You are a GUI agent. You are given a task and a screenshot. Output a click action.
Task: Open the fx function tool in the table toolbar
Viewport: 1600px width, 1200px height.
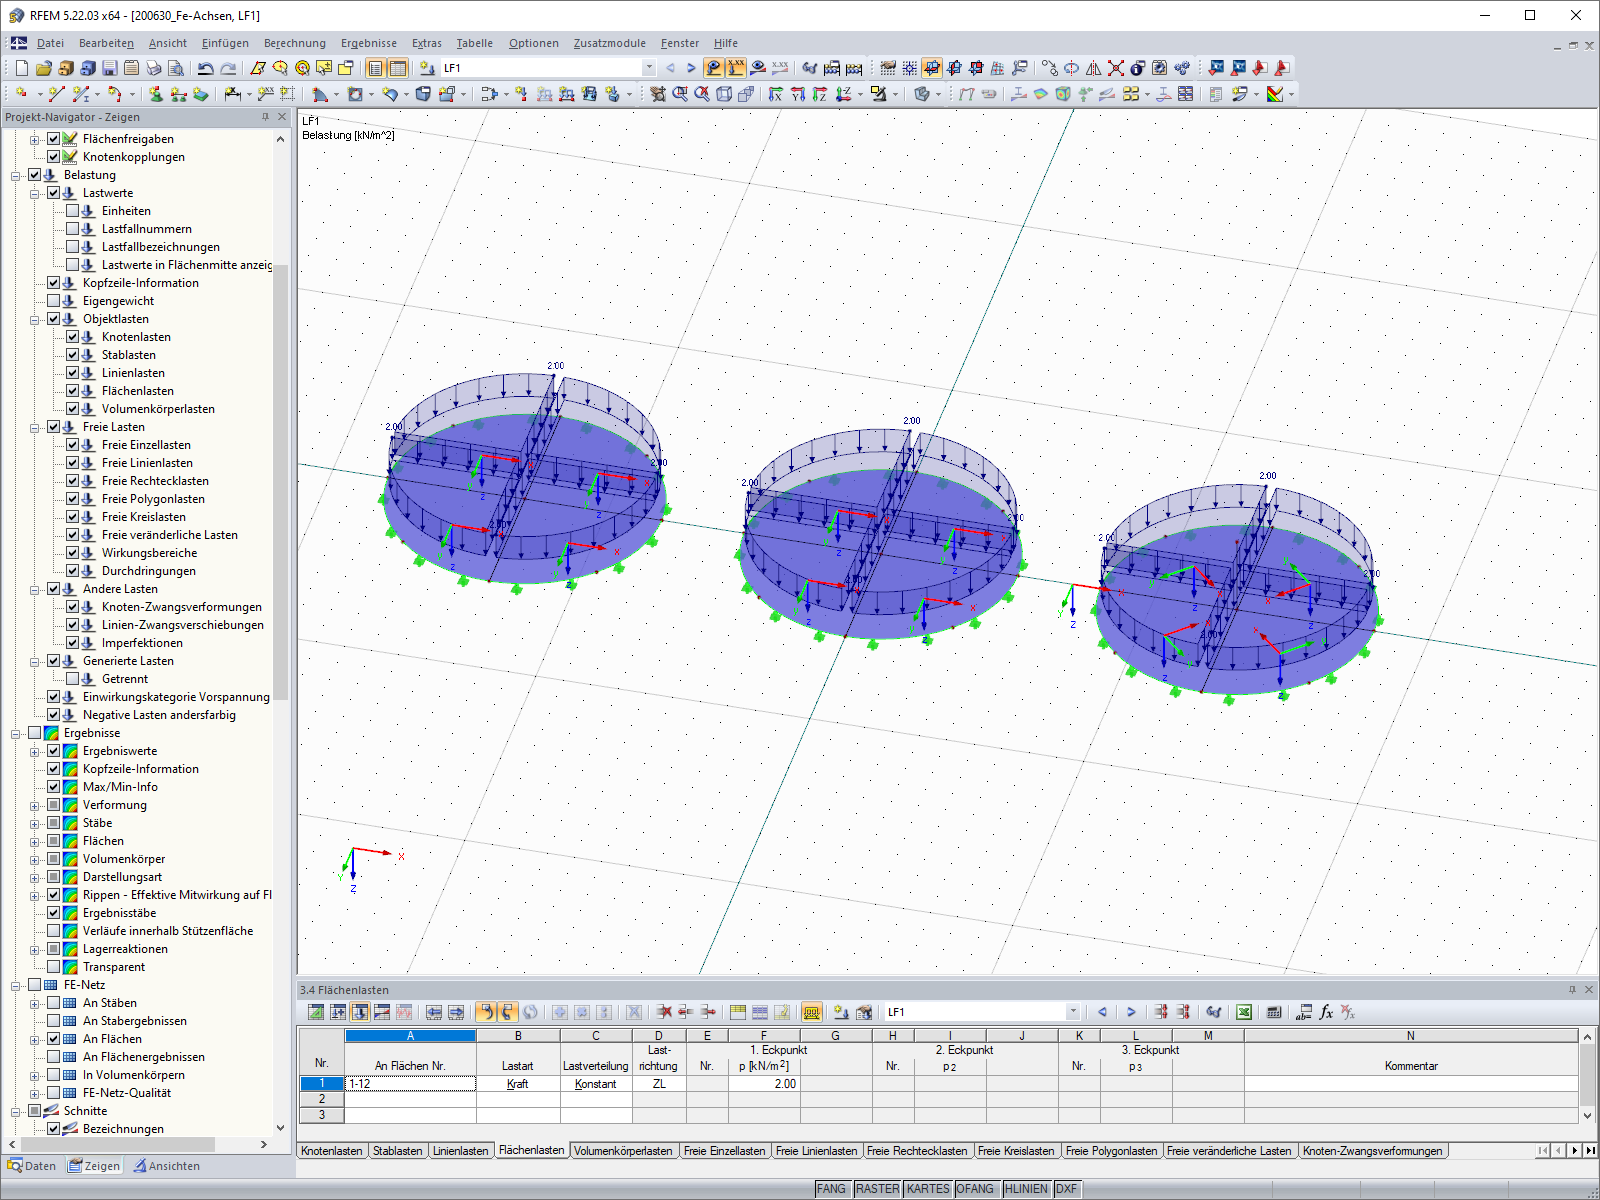(1326, 1012)
